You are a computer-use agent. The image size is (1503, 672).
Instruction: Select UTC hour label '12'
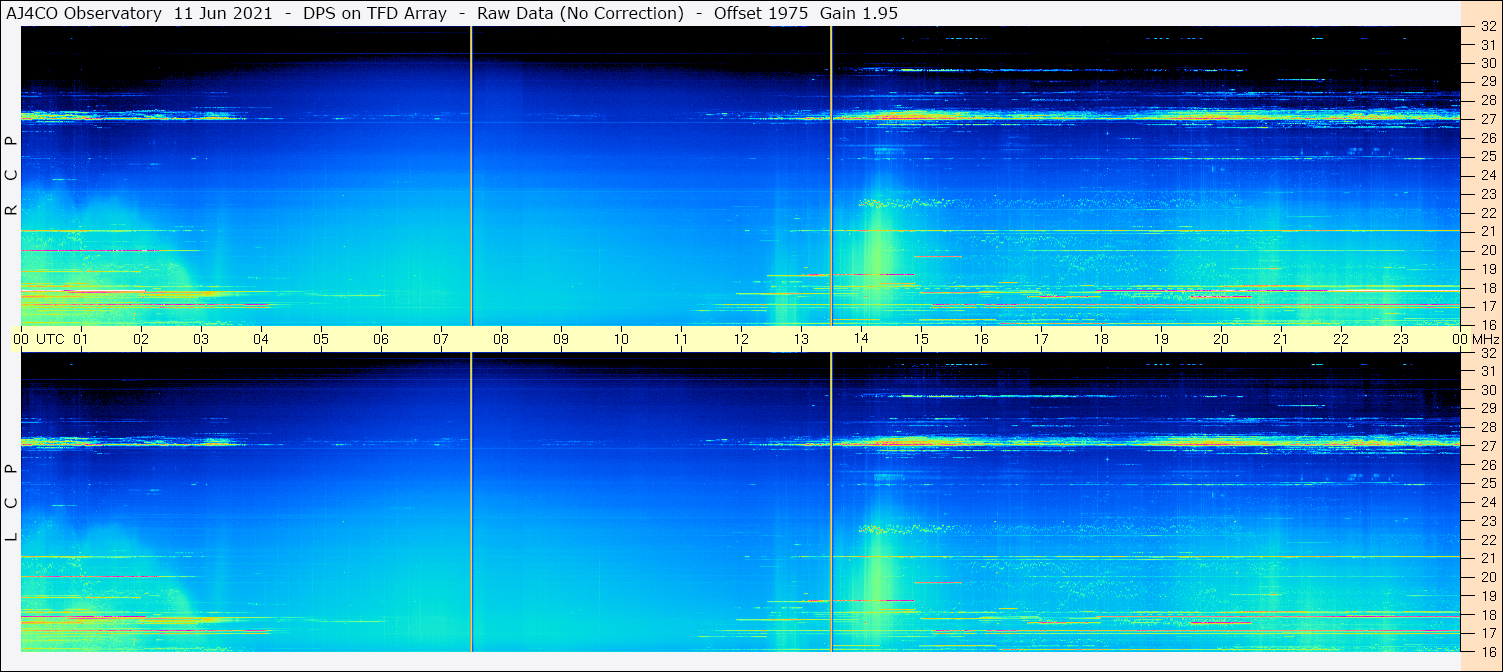click(741, 339)
